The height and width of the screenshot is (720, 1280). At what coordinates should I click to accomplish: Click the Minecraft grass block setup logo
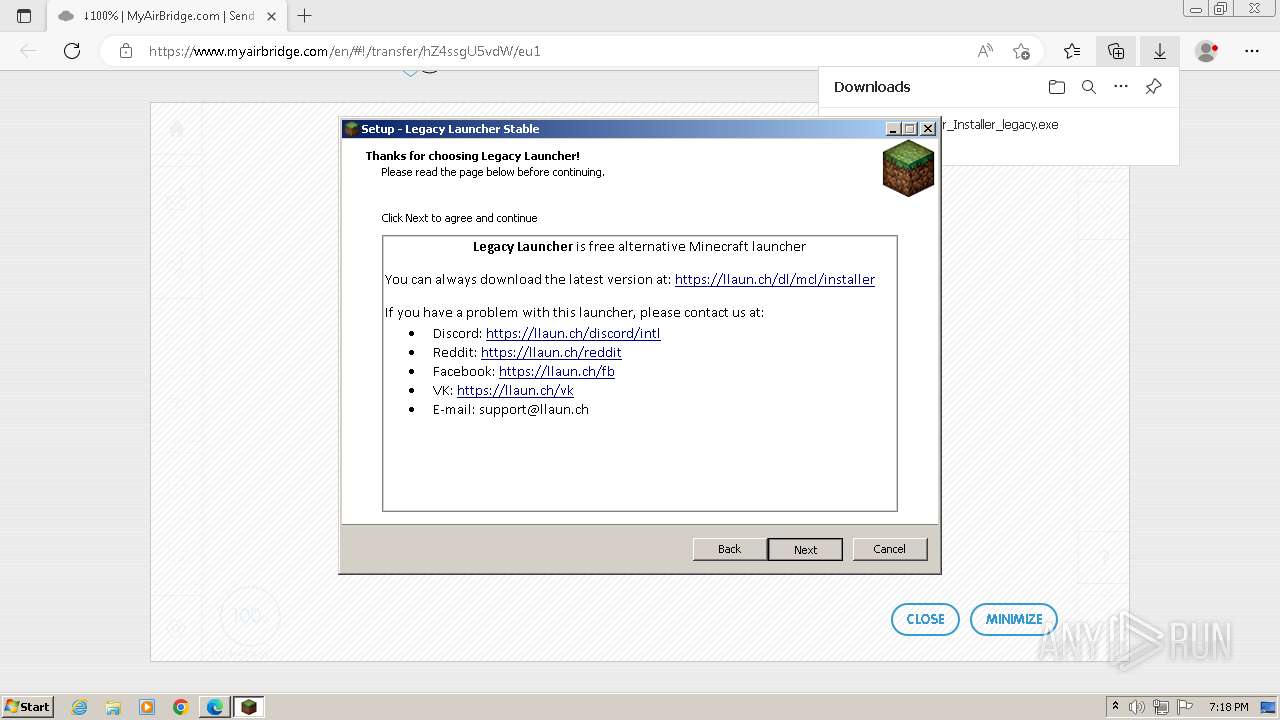pyautogui.click(x=908, y=167)
